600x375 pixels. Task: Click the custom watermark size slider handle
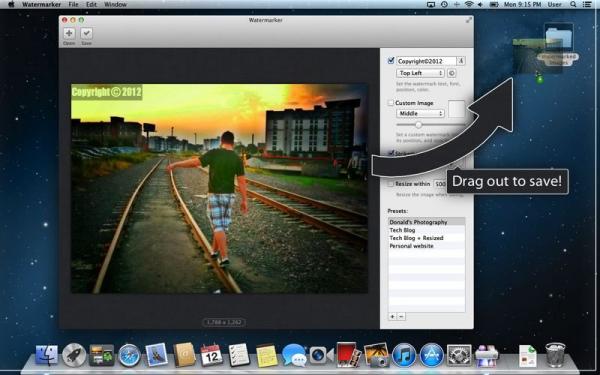[x=418, y=125]
